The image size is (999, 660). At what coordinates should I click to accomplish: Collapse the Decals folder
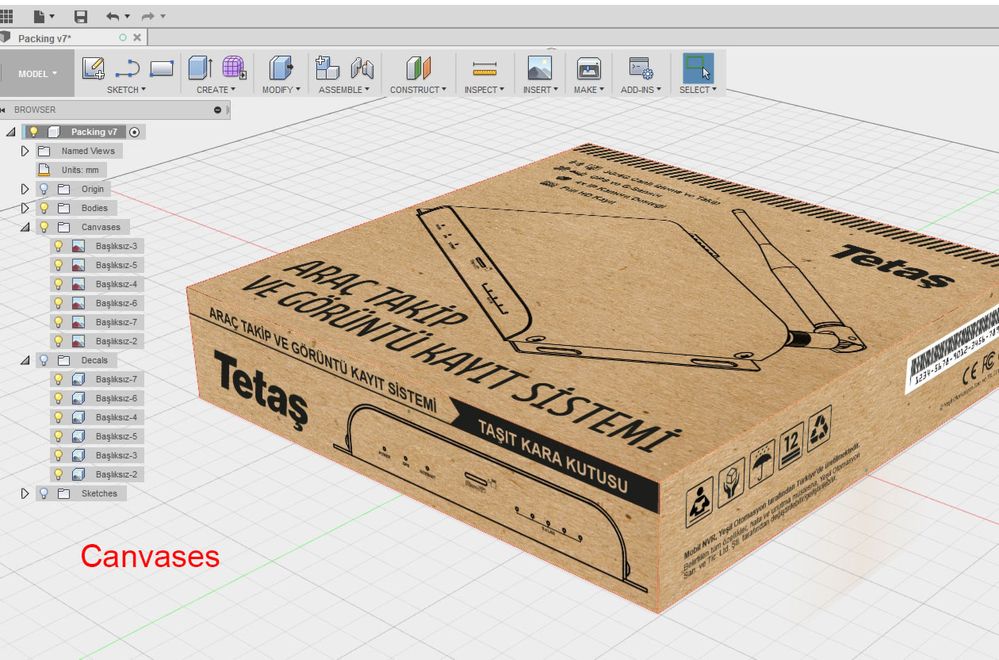click(25, 360)
